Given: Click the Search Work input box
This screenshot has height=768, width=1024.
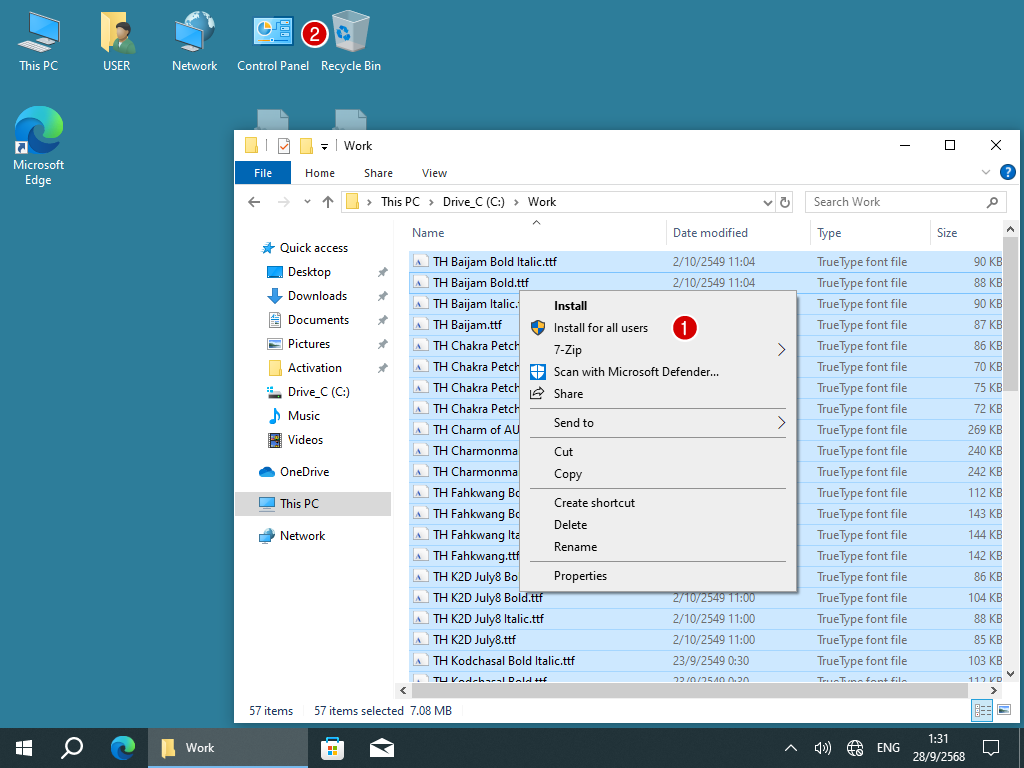Looking at the screenshot, I should [895, 202].
